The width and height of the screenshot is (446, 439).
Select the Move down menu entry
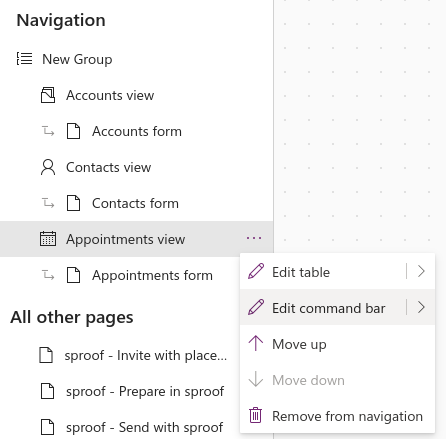point(337,380)
